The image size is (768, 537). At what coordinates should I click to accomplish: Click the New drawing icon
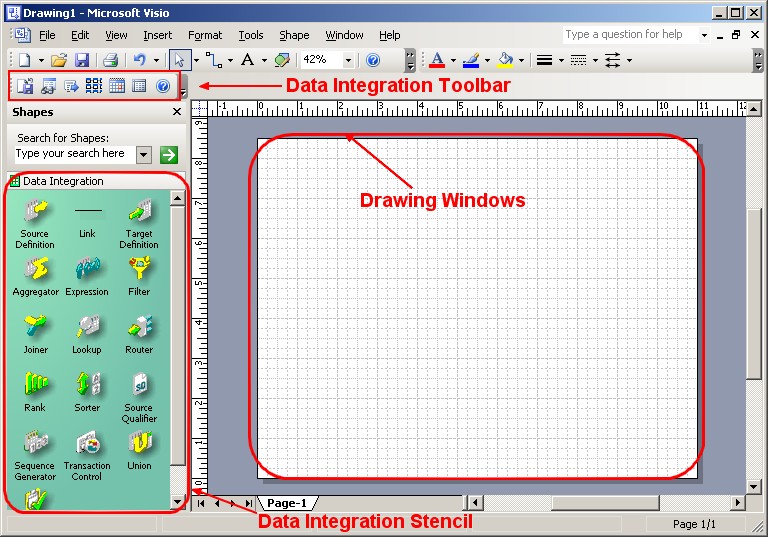tap(24, 60)
